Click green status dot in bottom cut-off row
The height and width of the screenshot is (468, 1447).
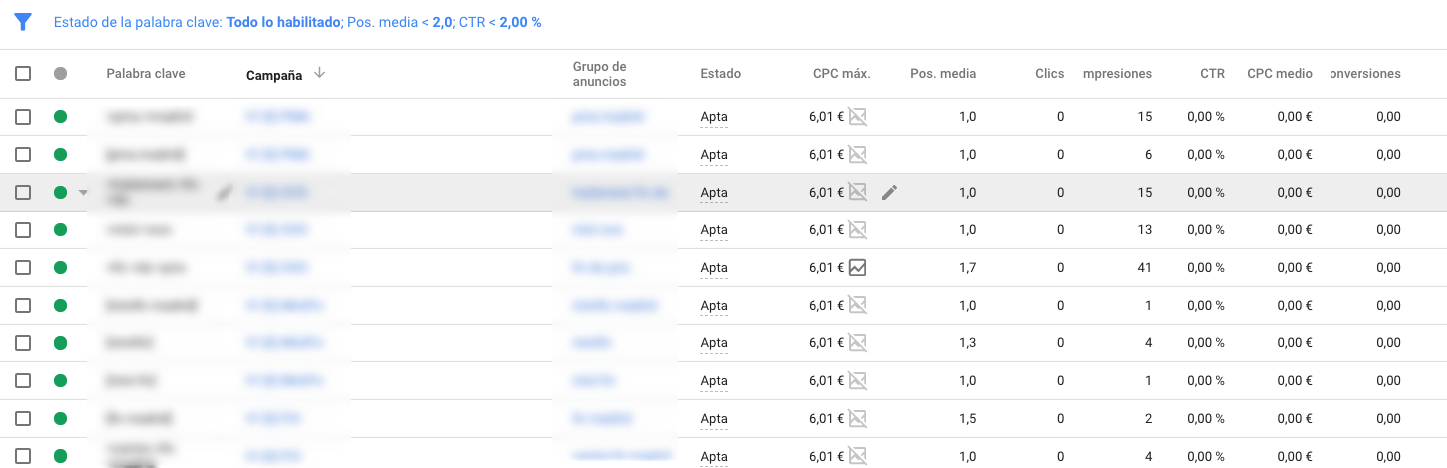(x=60, y=456)
